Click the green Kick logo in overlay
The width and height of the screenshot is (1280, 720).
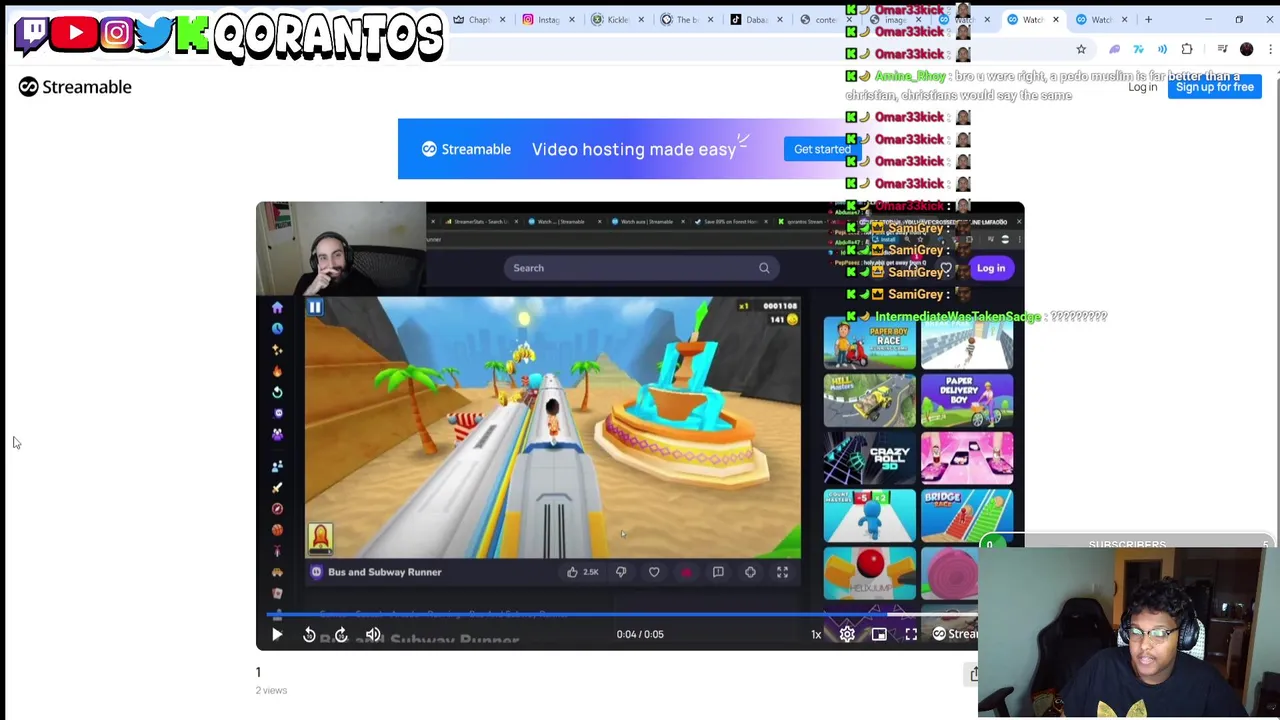click(192, 35)
